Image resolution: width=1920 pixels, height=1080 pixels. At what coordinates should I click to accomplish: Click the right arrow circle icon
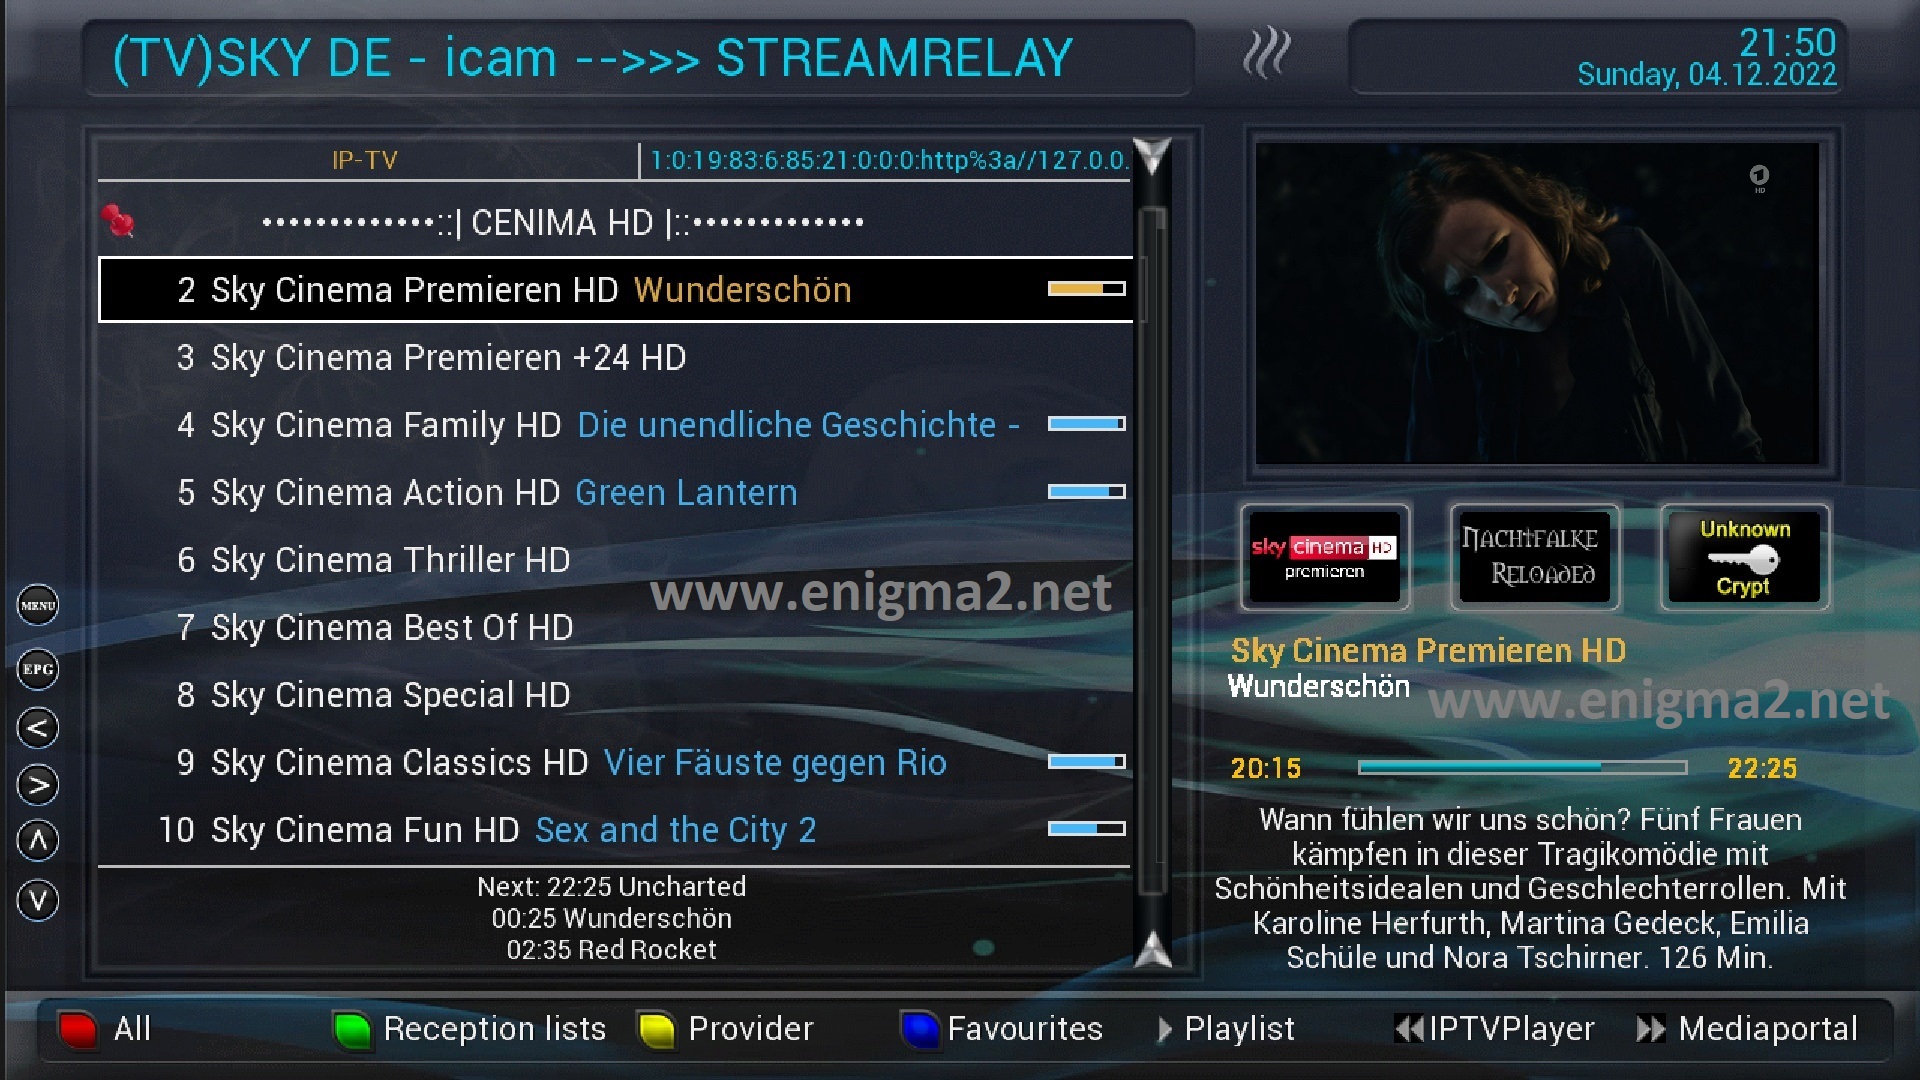38,785
